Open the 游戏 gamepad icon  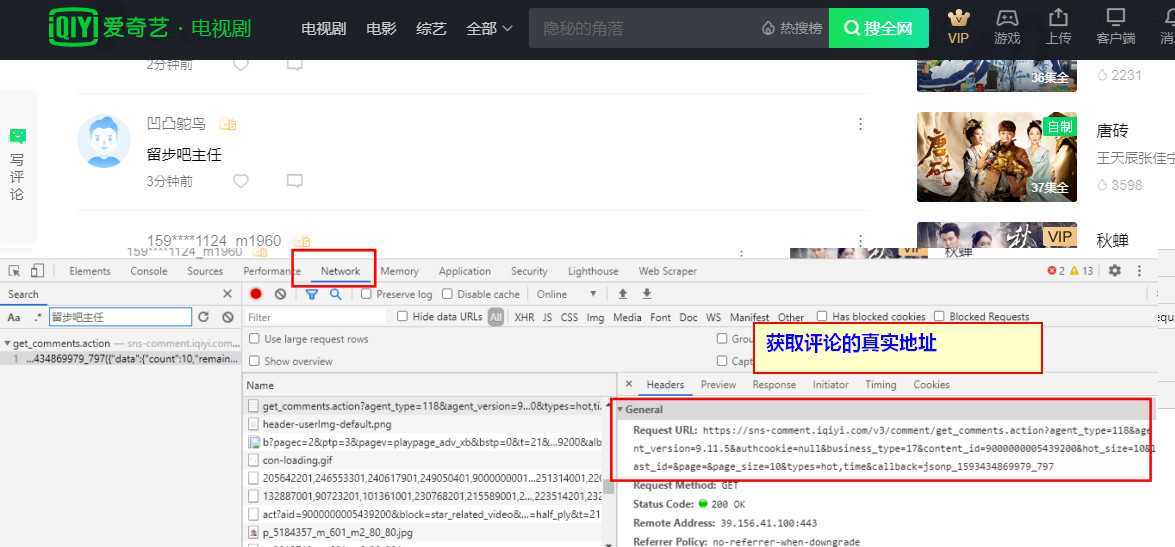pyautogui.click(x=1007, y=28)
